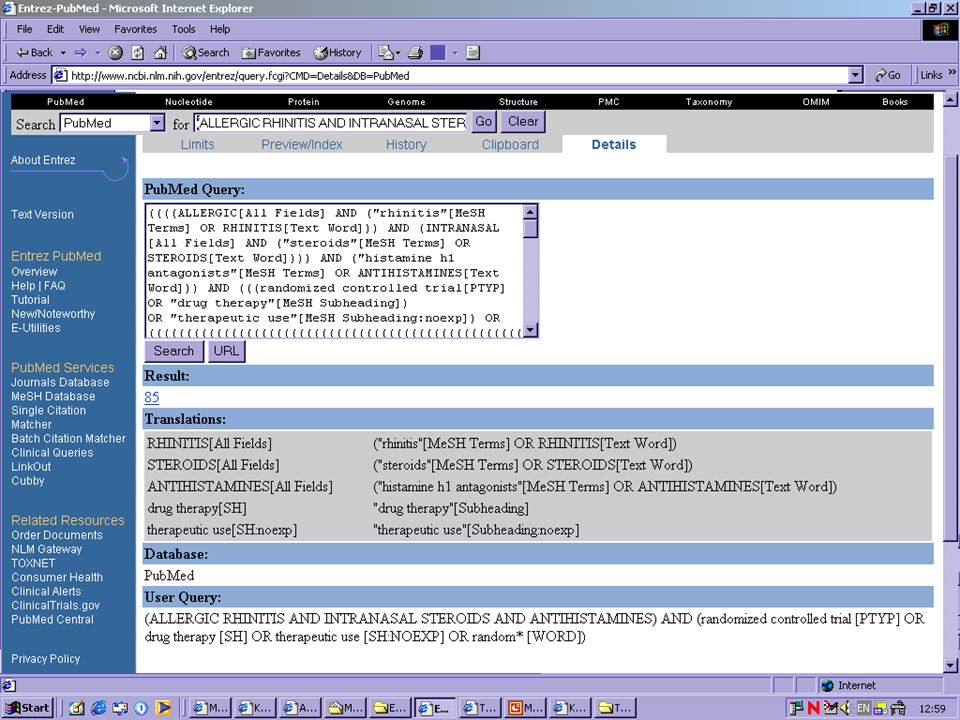Click inside the PubMed Query text area
The height and width of the screenshot is (720, 960).
point(334,271)
